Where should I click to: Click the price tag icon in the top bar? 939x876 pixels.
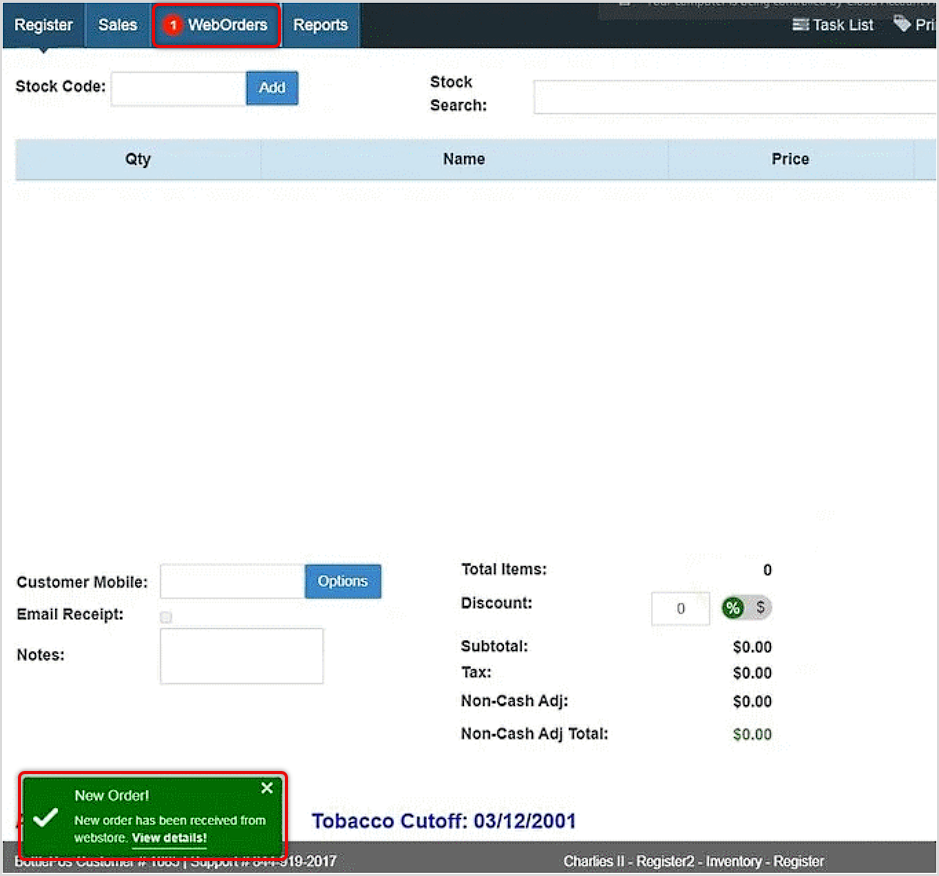[903, 25]
